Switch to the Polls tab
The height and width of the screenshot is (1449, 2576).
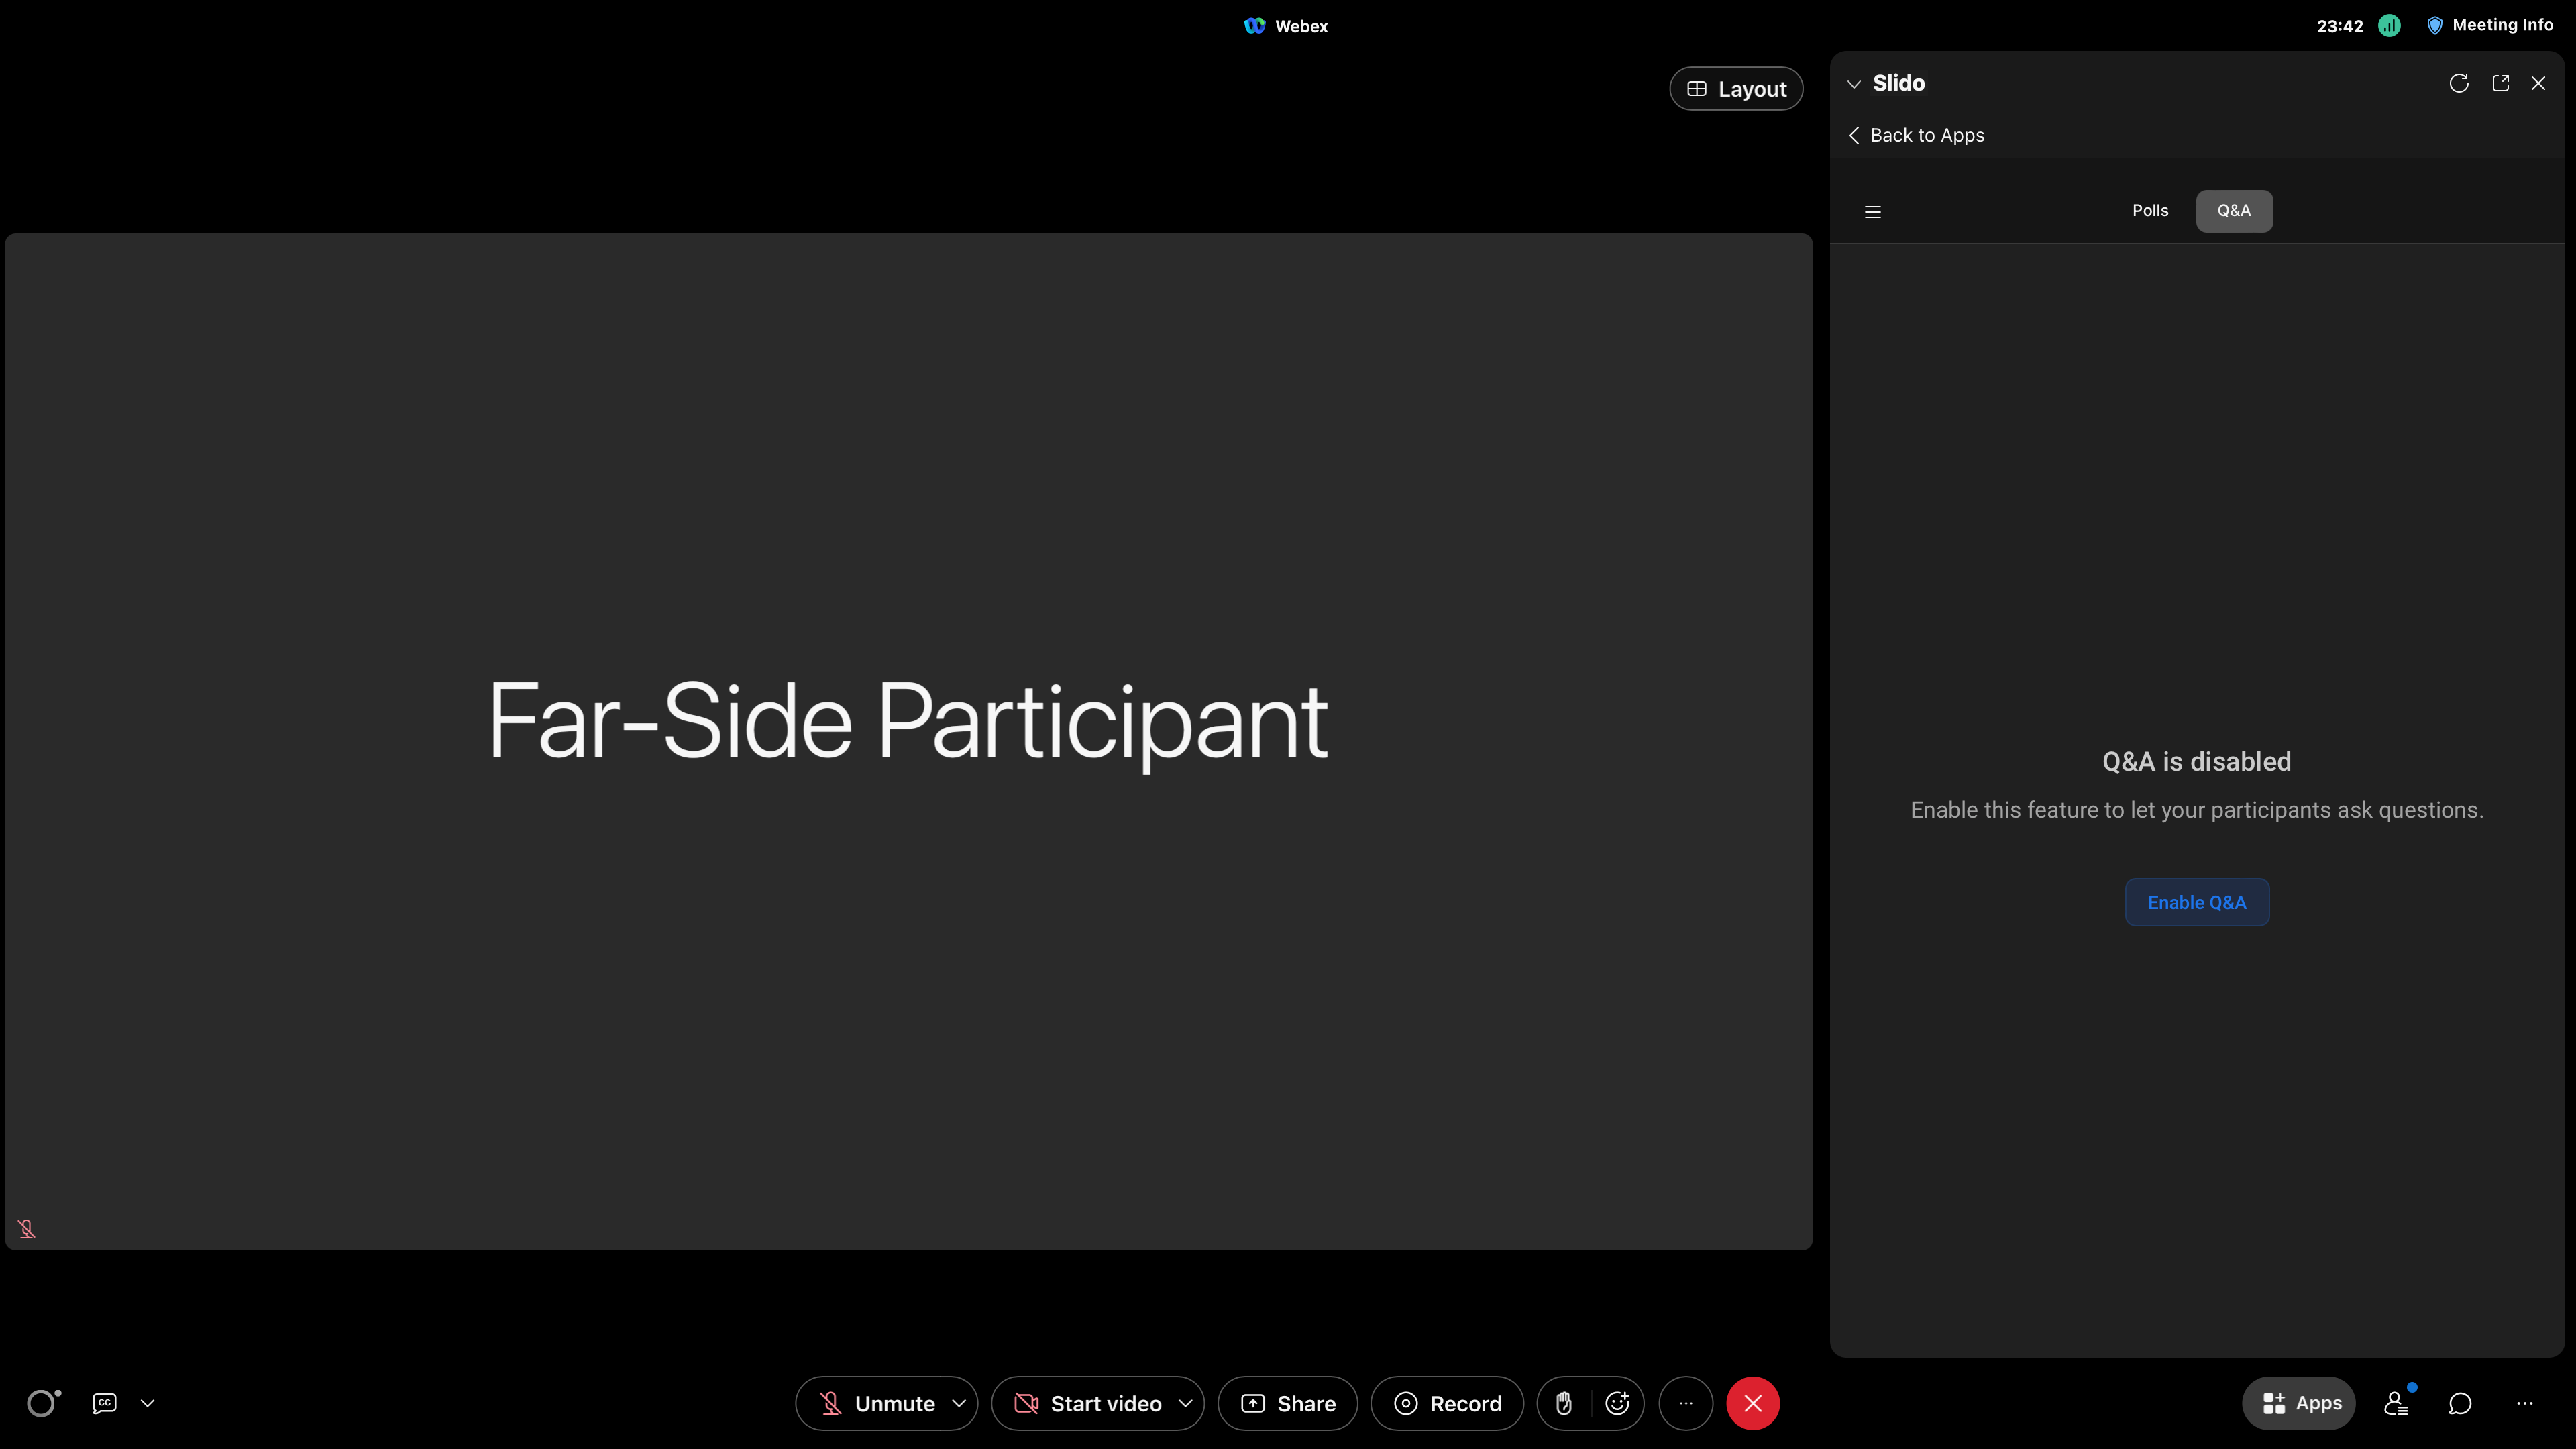2150,211
